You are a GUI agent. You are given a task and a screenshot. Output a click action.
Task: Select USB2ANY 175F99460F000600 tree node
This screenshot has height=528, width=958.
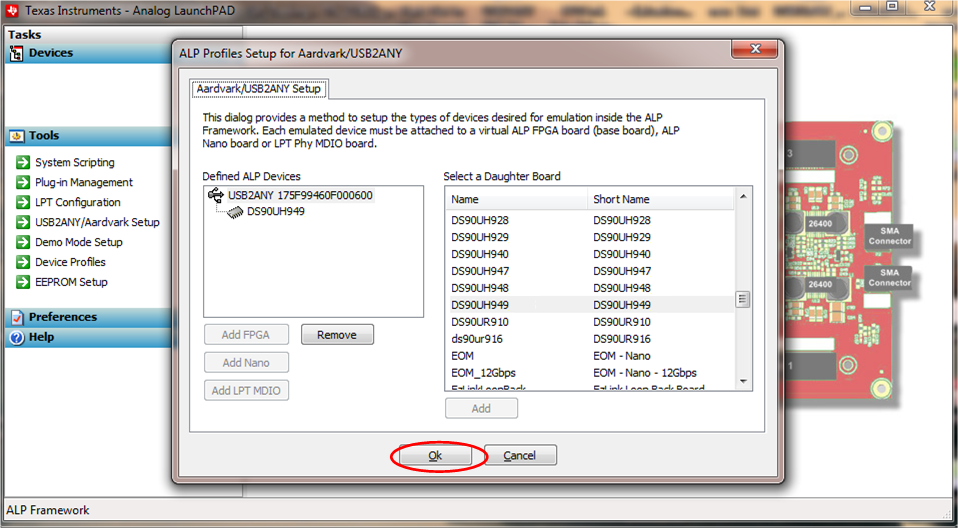click(300, 196)
